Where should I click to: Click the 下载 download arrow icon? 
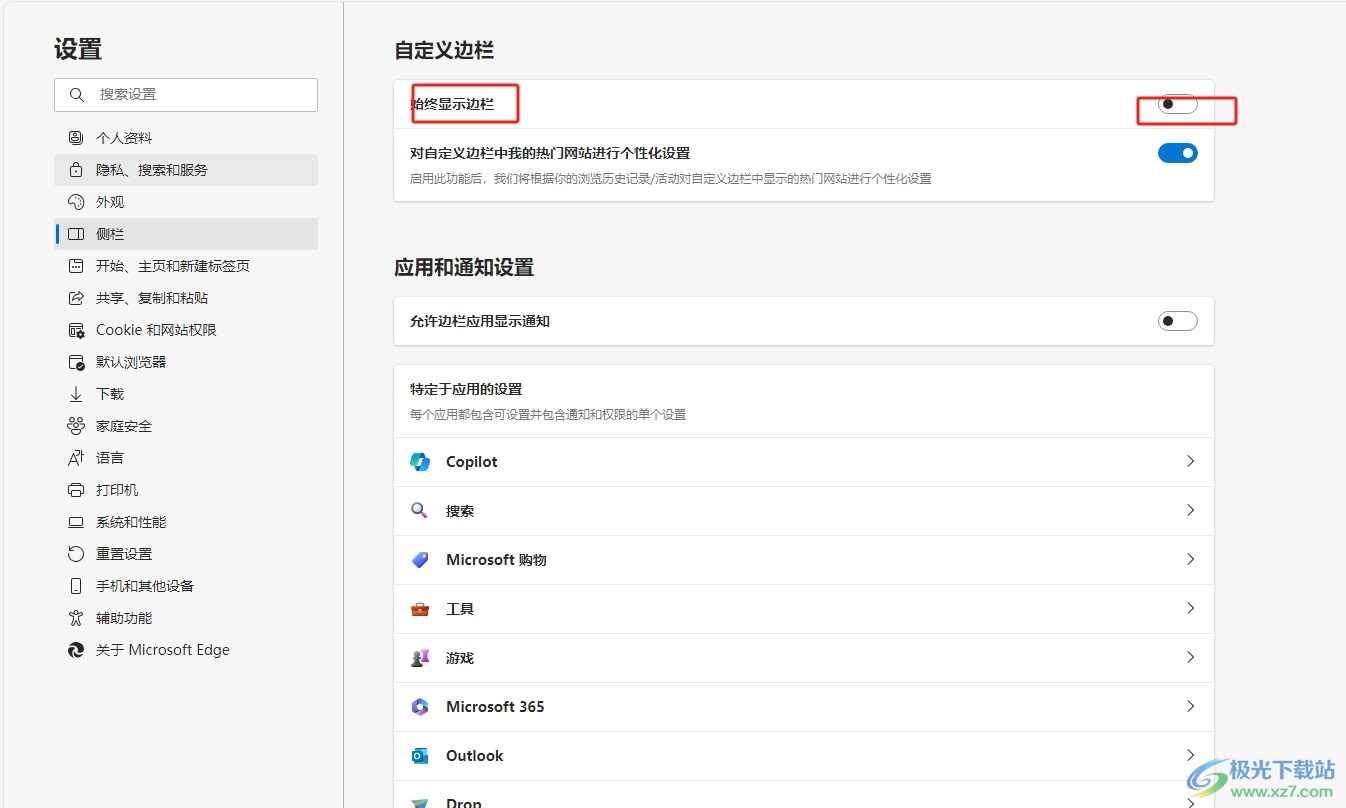75,394
